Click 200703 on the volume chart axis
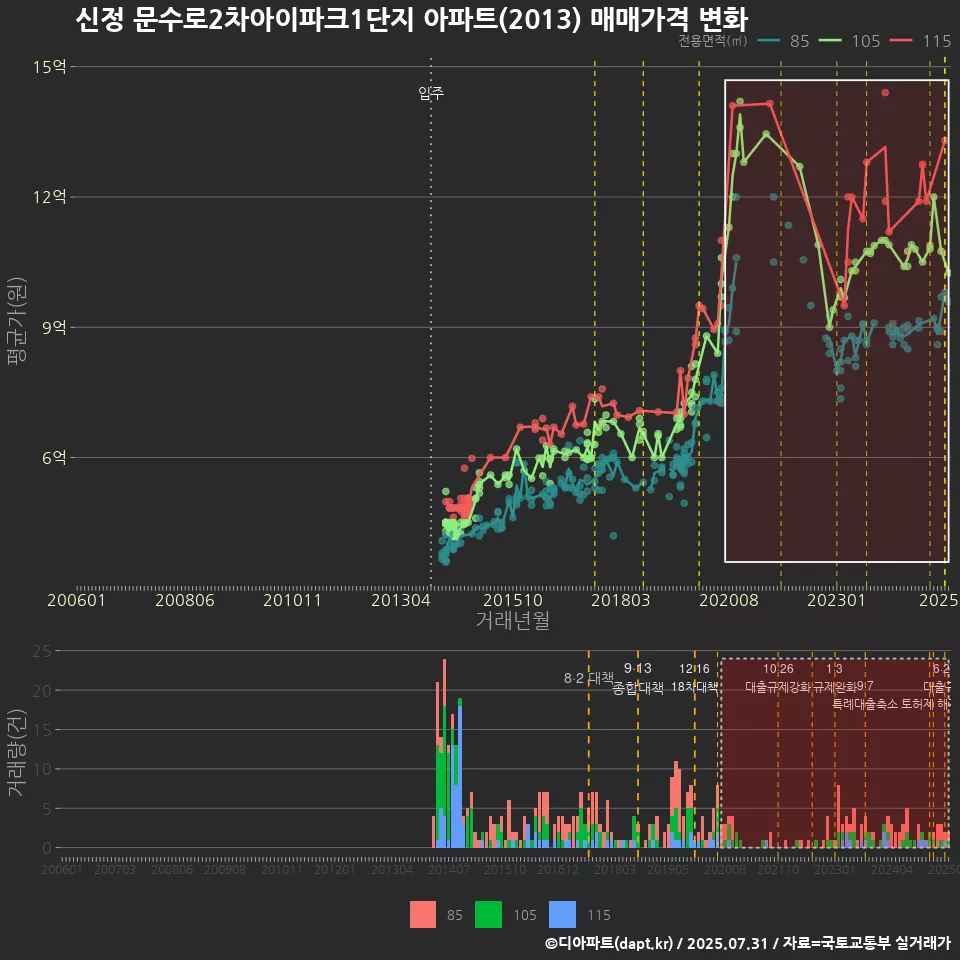 [115, 869]
